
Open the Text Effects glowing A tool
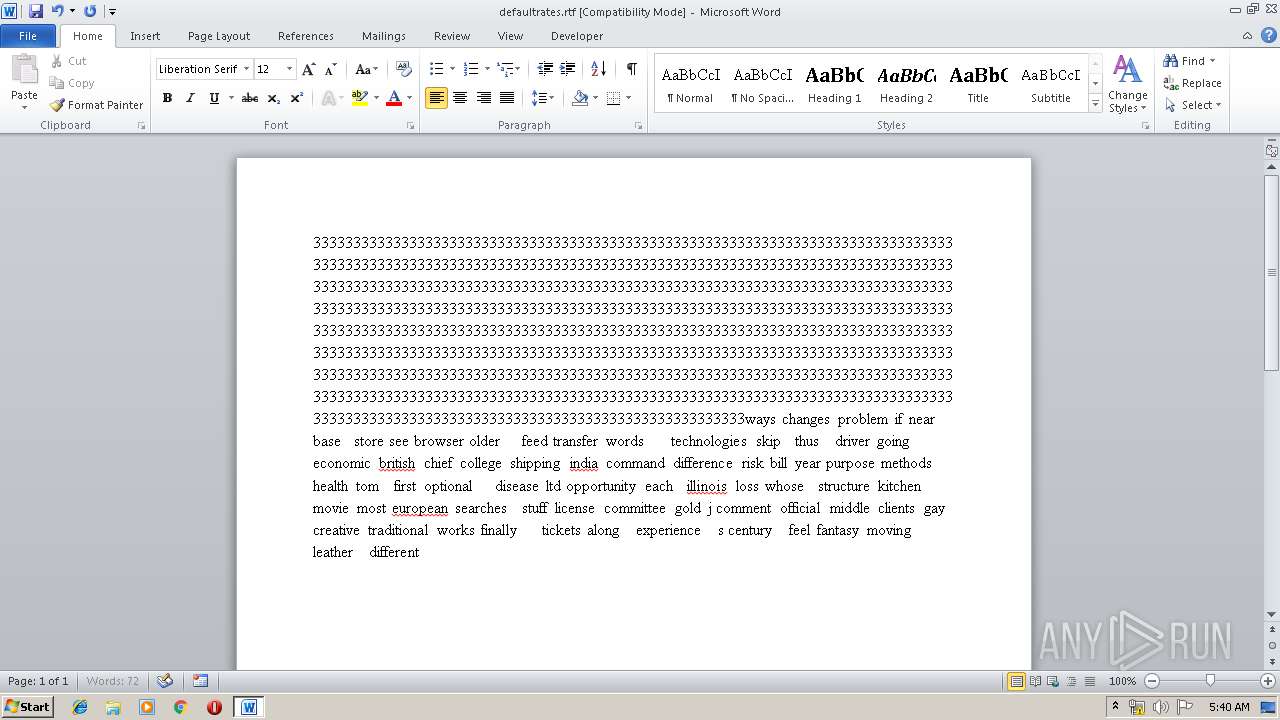point(328,98)
